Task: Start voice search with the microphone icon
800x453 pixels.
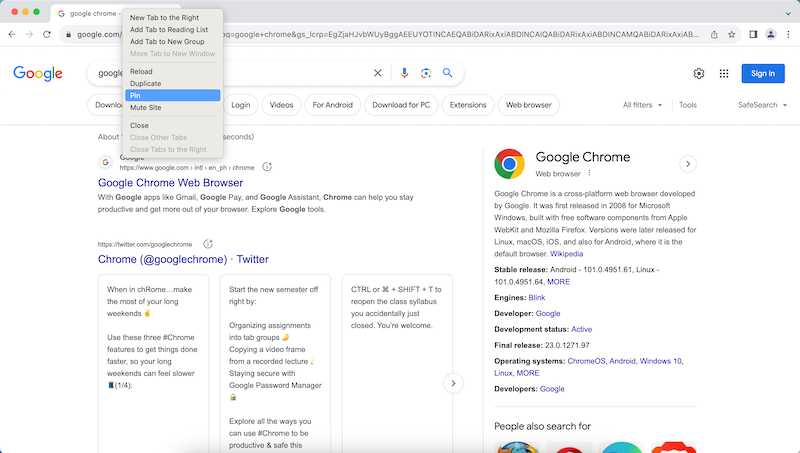Action: pyautogui.click(x=404, y=73)
